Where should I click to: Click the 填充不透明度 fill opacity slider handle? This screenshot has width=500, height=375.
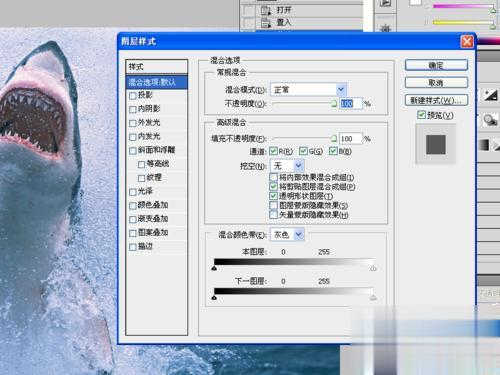tap(333, 138)
